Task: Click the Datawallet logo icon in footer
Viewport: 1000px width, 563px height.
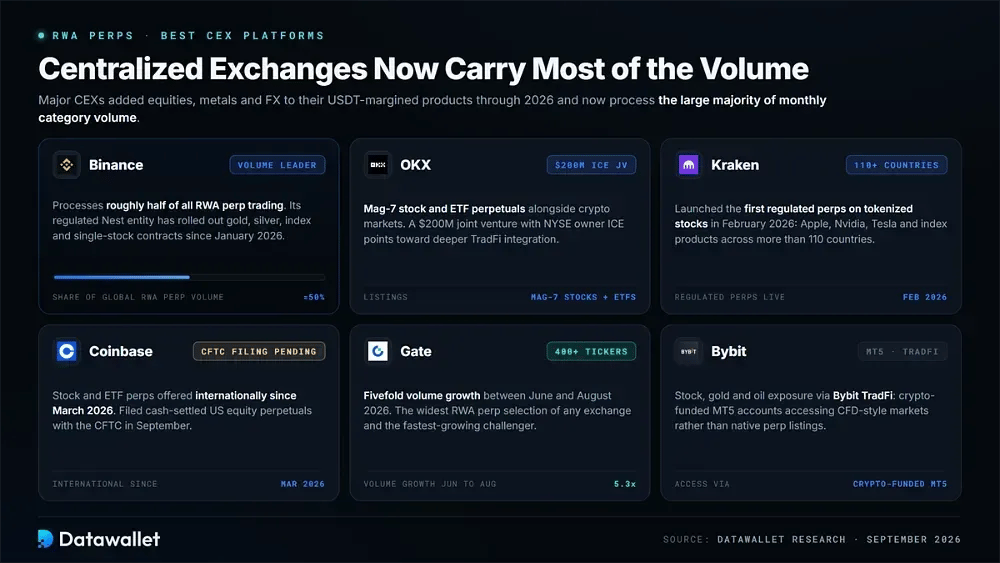Action: pyautogui.click(x=45, y=539)
